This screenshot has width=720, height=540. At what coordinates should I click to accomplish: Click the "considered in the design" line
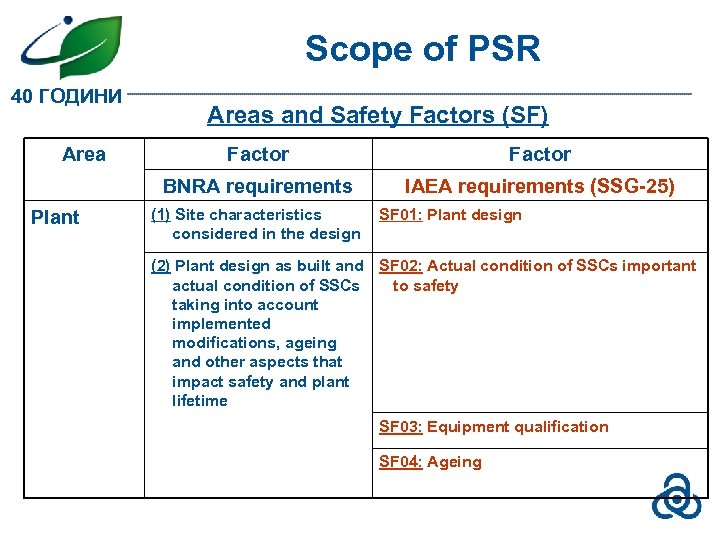click(x=266, y=234)
